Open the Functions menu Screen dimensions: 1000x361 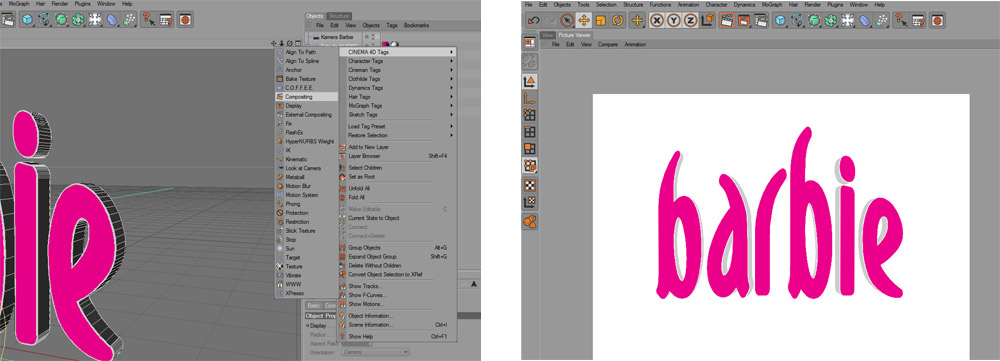point(660,4)
